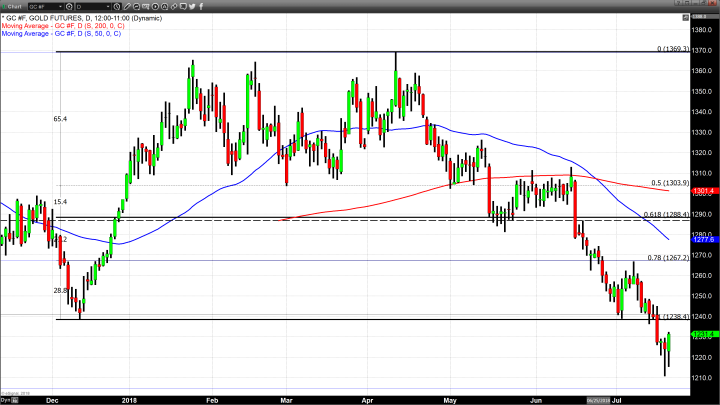The height and width of the screenshot is (405, 720).
Task: Click the clock icon after the interval box
Action: pos(116,6)
